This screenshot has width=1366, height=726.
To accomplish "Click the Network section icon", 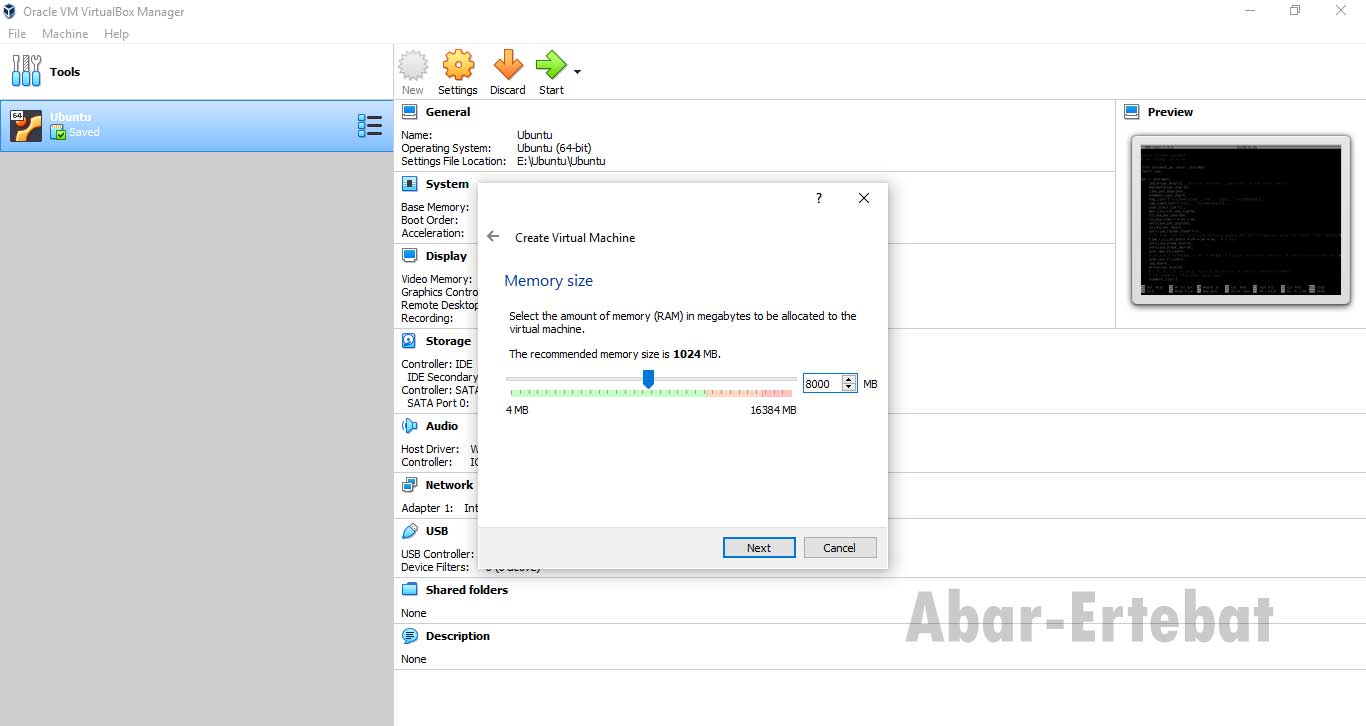I will tap(409, 485).
